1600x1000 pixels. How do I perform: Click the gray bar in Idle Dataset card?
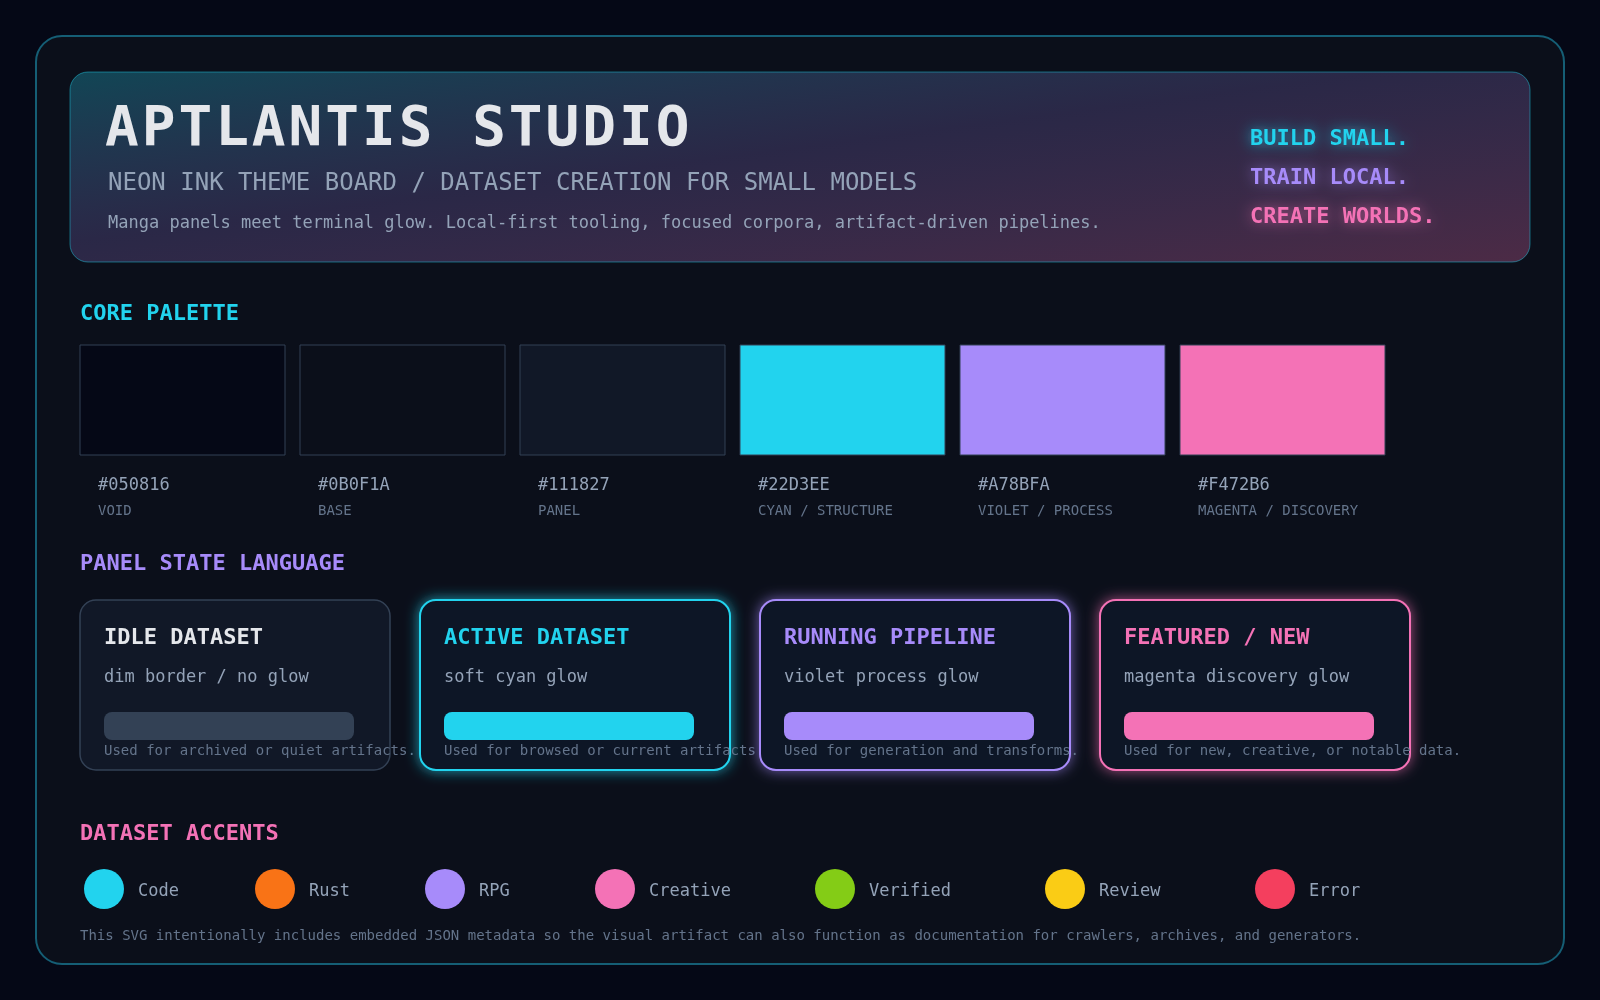[229, 726]
